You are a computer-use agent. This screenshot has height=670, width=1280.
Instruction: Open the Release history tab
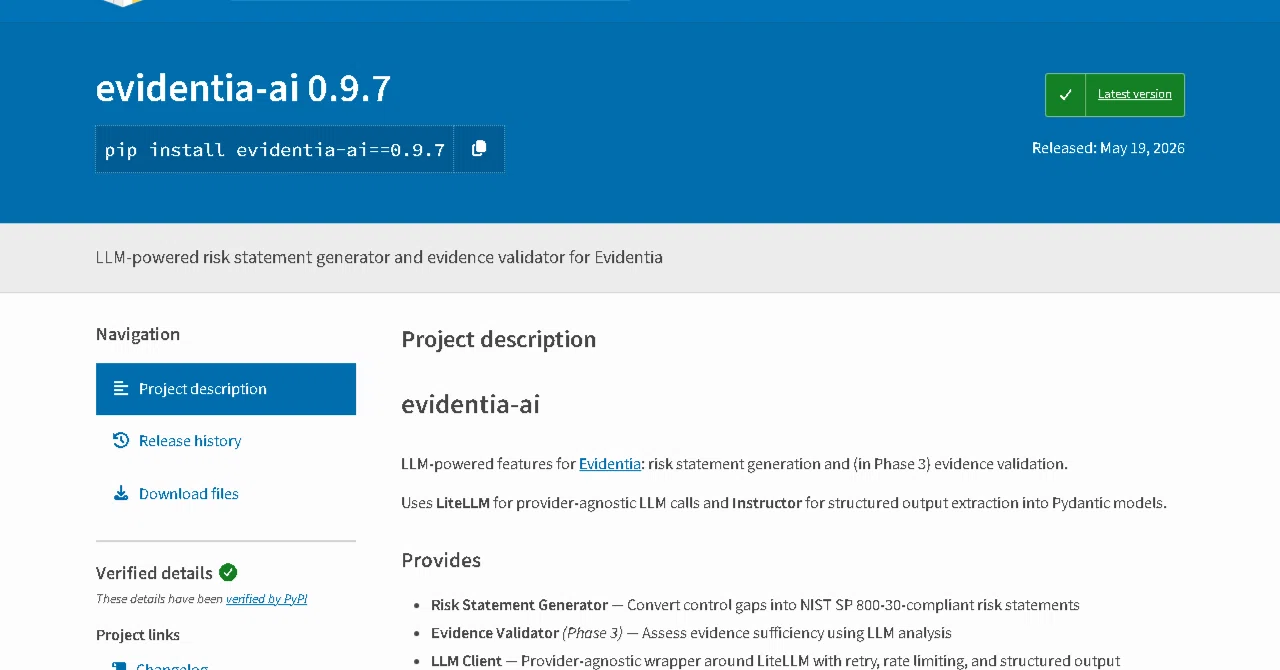[226, 441]
